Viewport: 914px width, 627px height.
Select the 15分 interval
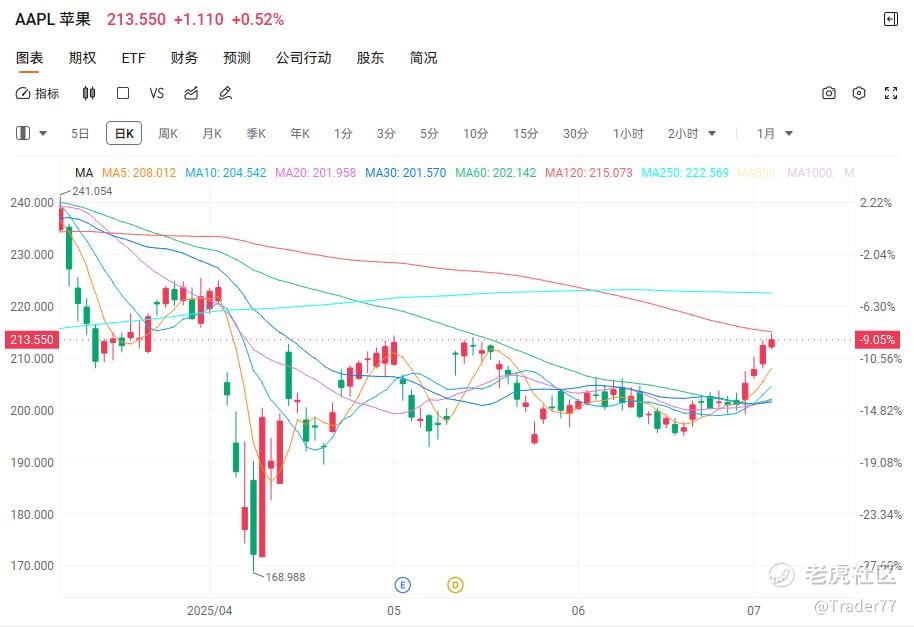click(x=525, y=133)
